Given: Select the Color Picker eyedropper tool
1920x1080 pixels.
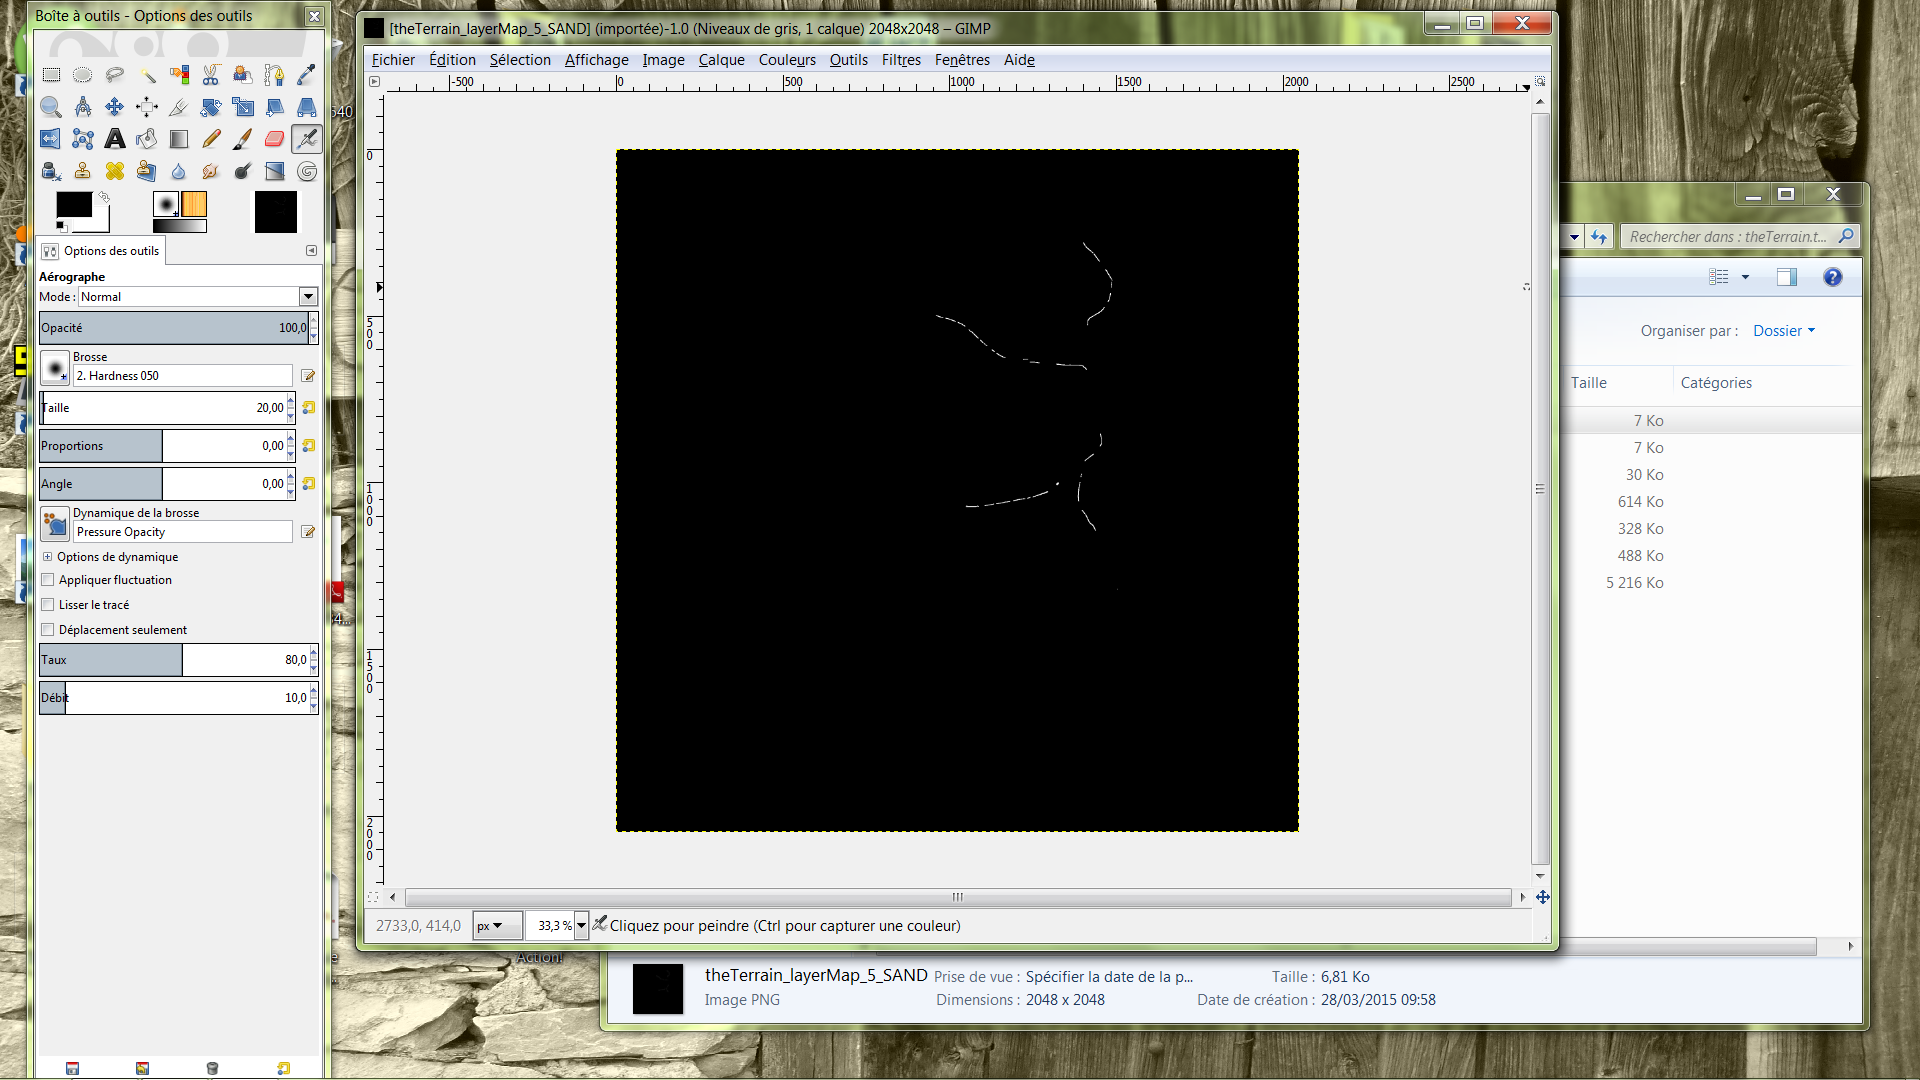Looking at the screenshot, I should coord(307,75).
